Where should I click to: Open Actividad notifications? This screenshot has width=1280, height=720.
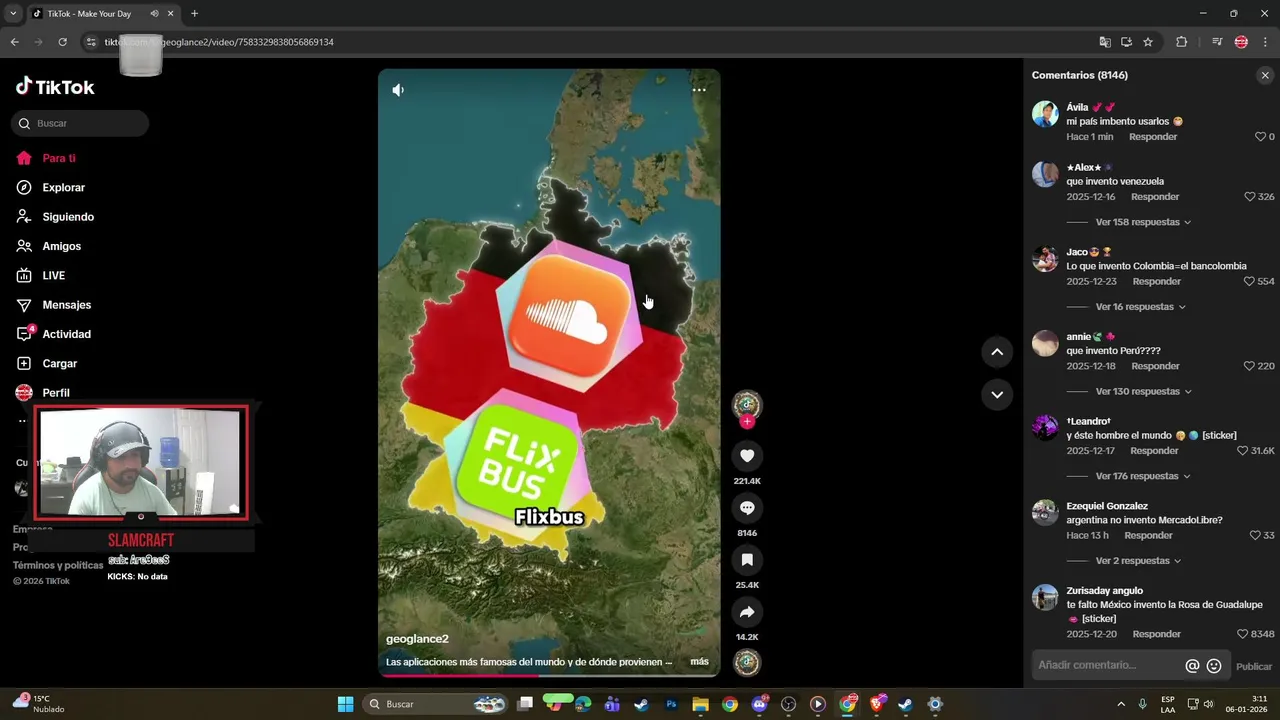point(53,334)
